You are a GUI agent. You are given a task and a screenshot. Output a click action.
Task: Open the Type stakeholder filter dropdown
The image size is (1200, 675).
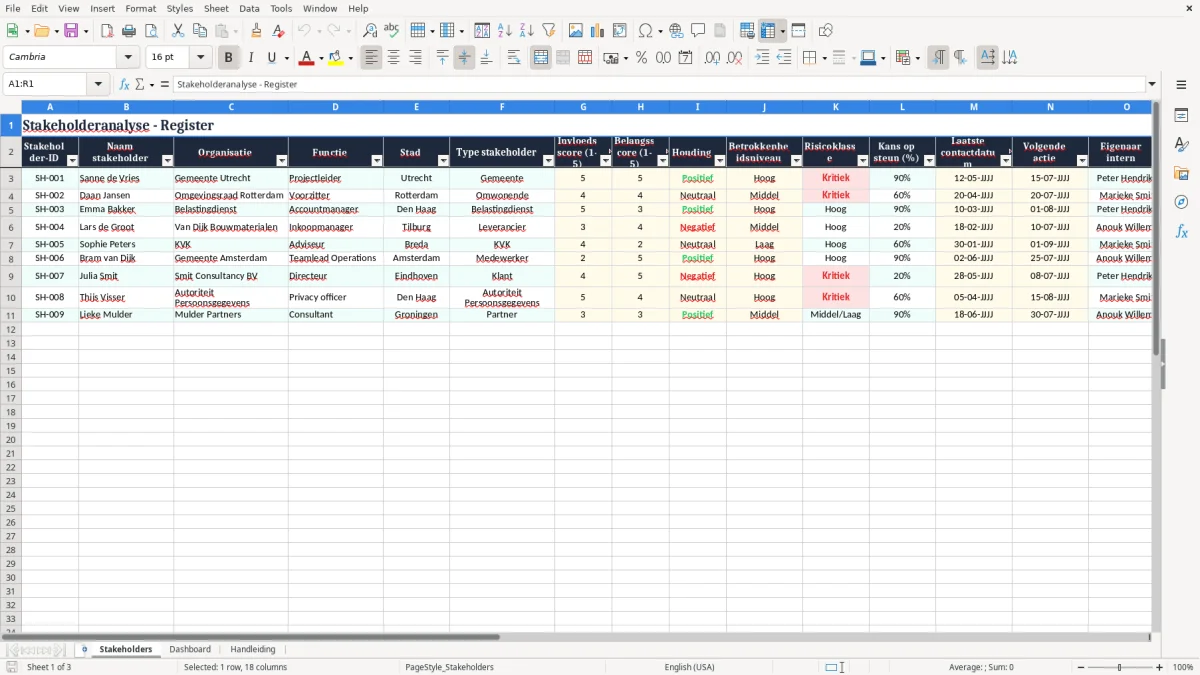point(548,161)
